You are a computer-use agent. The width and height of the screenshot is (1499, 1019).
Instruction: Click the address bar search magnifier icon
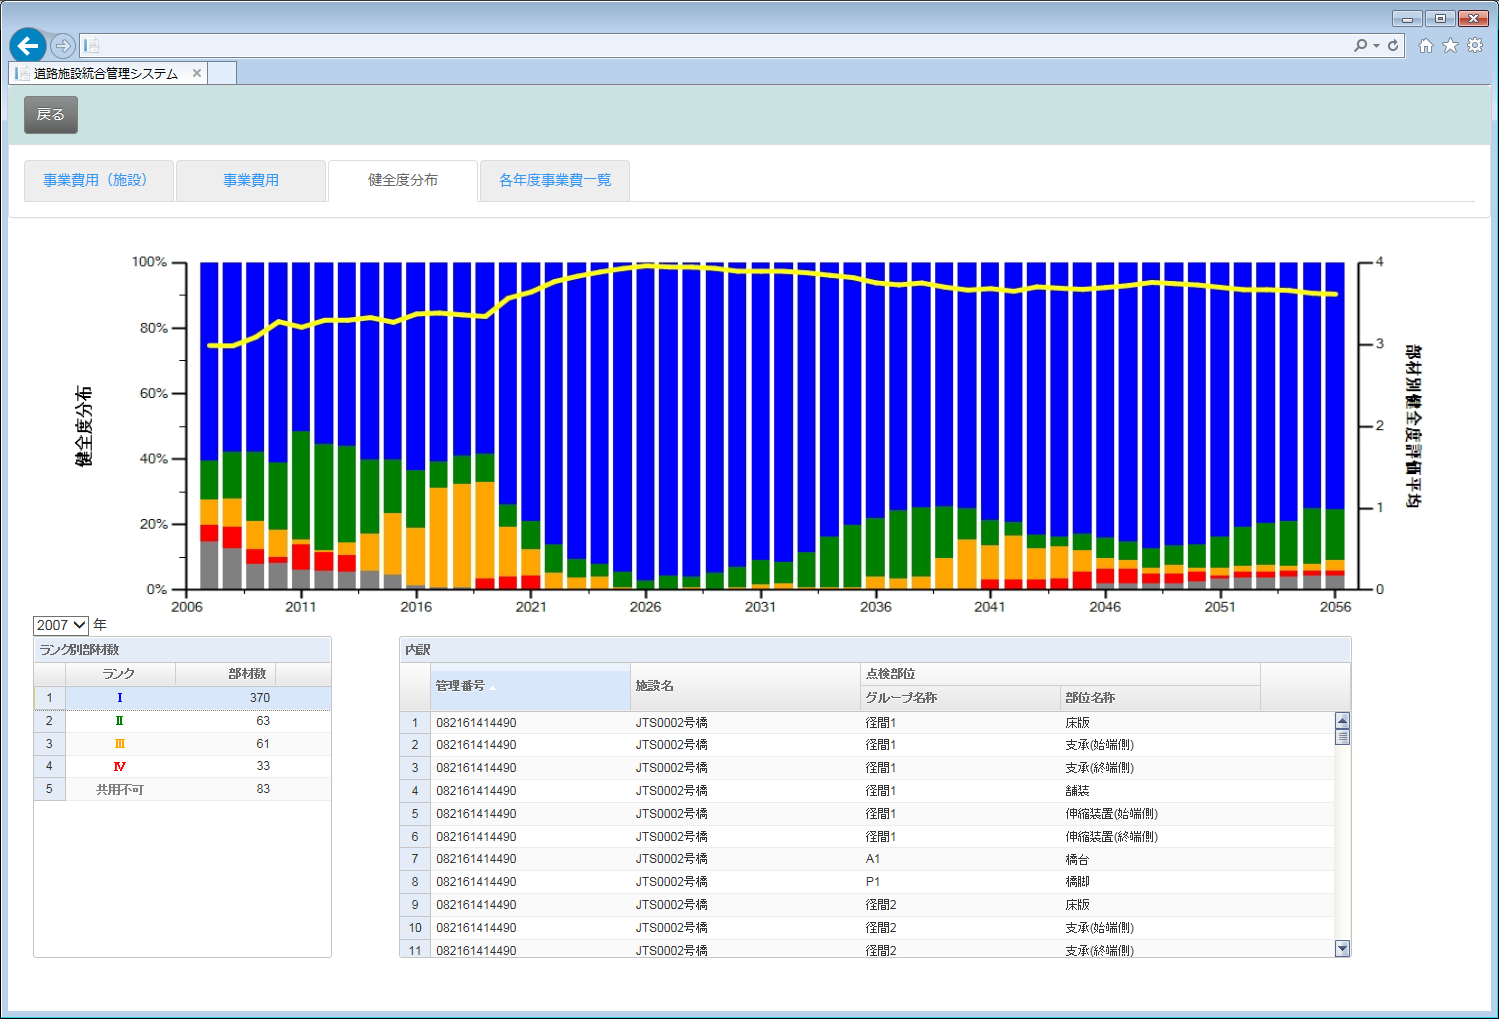[x=1360, y=45]
